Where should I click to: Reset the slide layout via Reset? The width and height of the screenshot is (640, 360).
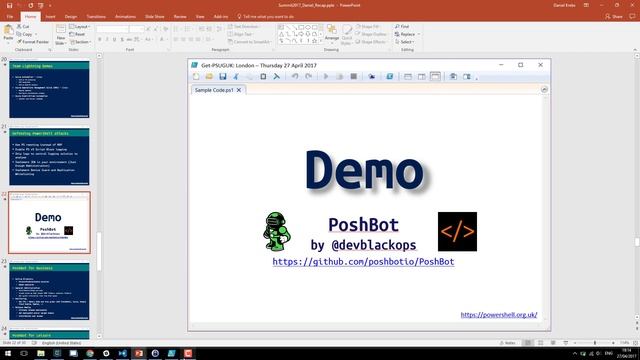[x=78, y=34]
